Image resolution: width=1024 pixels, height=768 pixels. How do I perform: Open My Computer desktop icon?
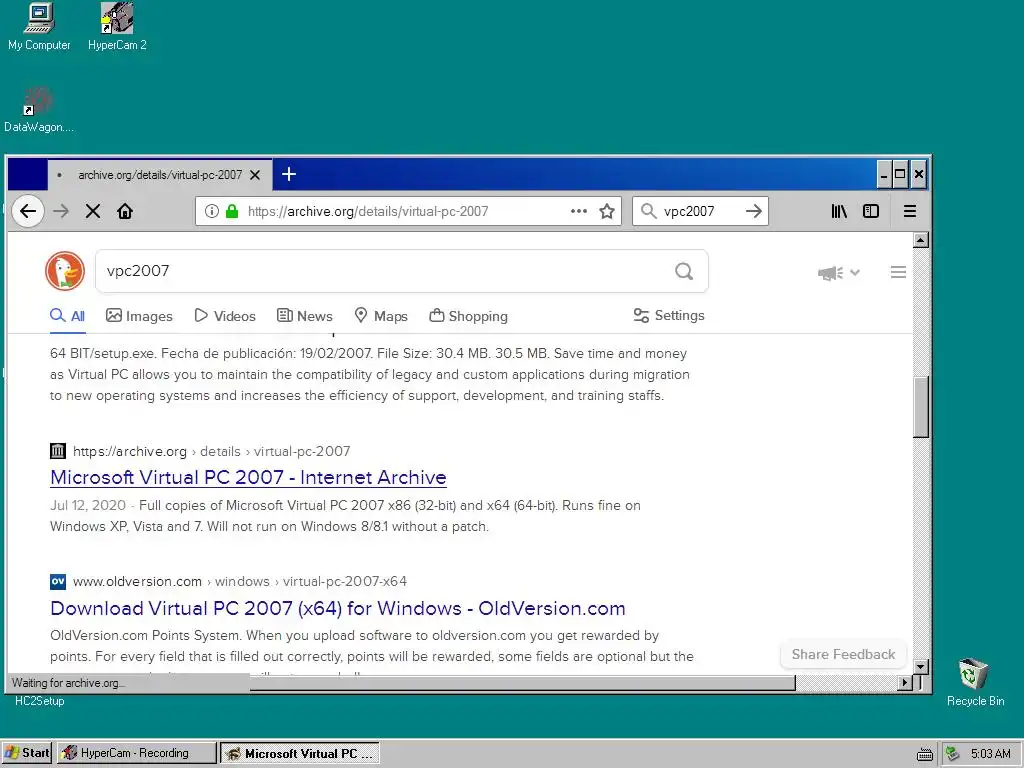tap(39, 27)
